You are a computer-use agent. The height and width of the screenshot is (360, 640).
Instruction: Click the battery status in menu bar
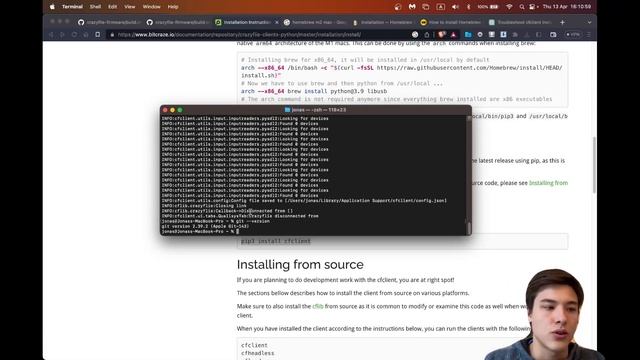[x=488, y=7]
